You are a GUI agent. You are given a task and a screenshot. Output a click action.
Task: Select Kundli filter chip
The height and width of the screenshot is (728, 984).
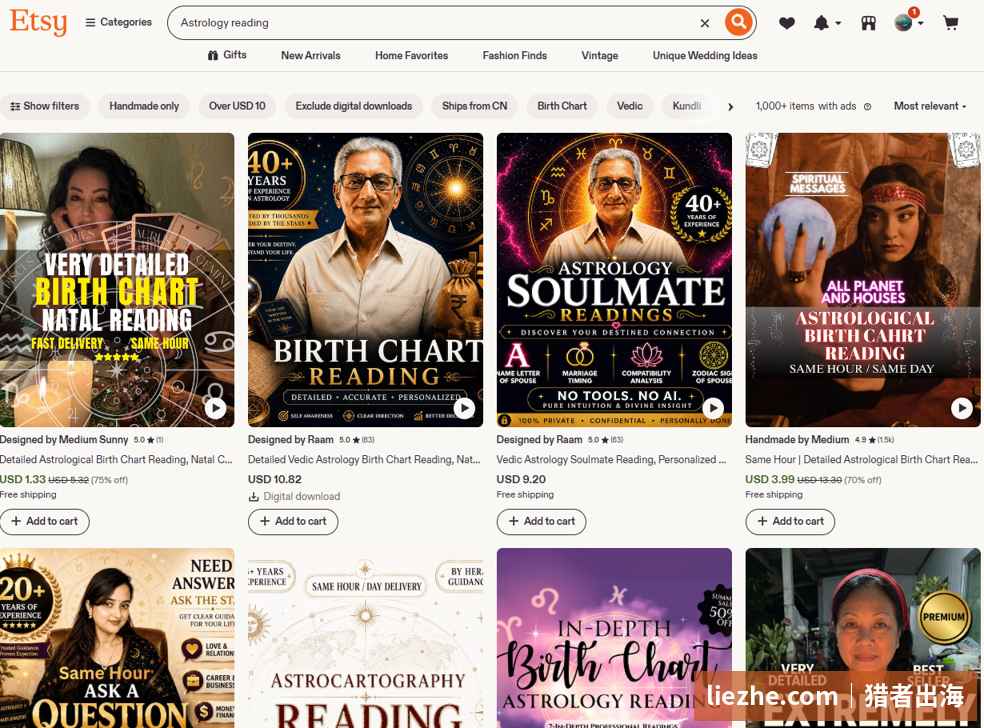[x=687, y=106]
